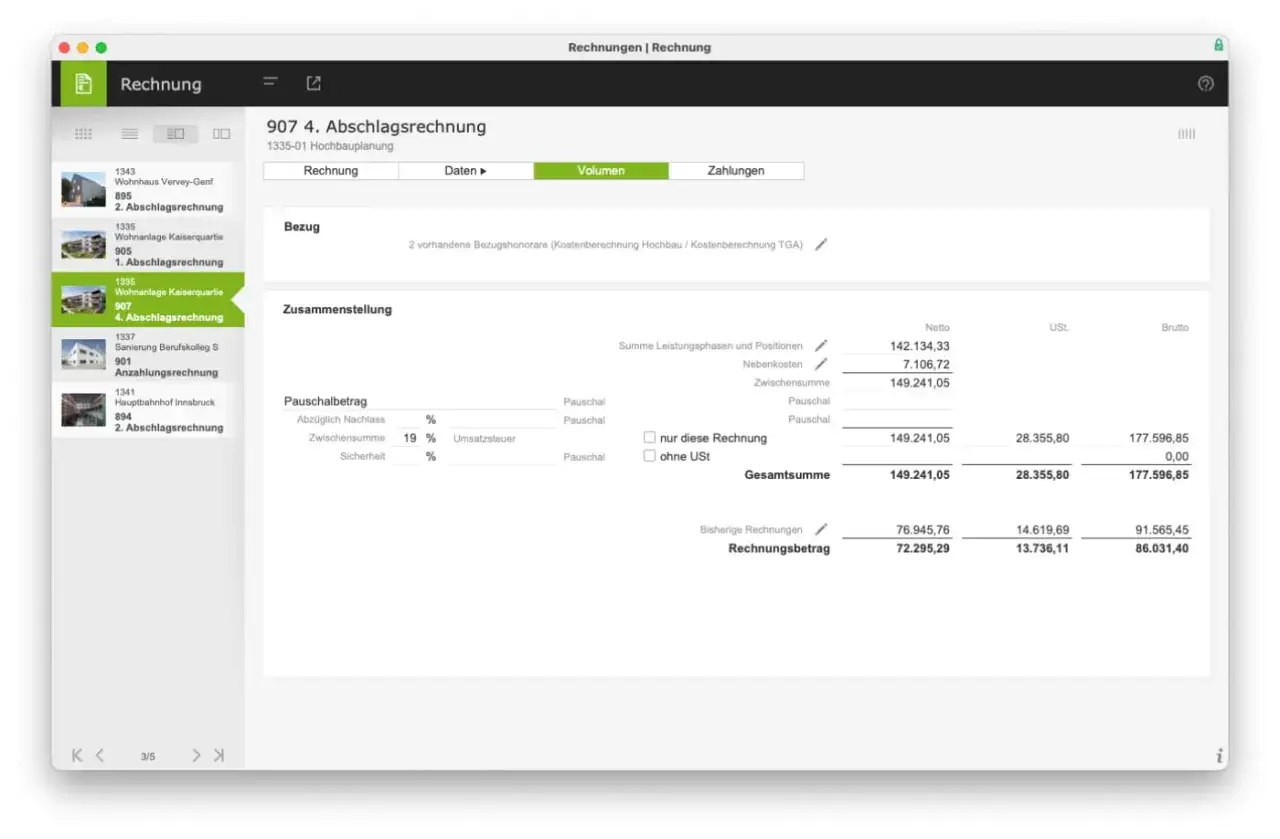1280x839 pixels.
Task: Switch to the Zahlungen tab
Action: click(x=736, y=171)
